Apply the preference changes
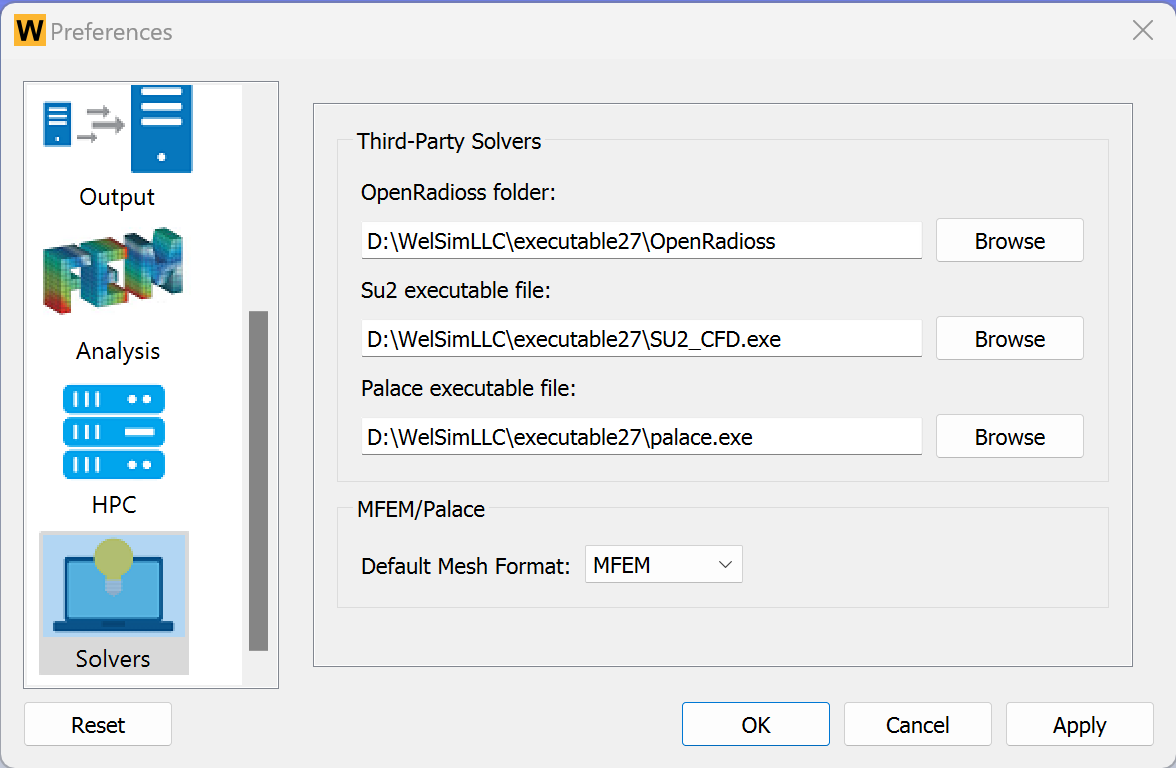The image size is (1176, 768). tap(1079, 725)
